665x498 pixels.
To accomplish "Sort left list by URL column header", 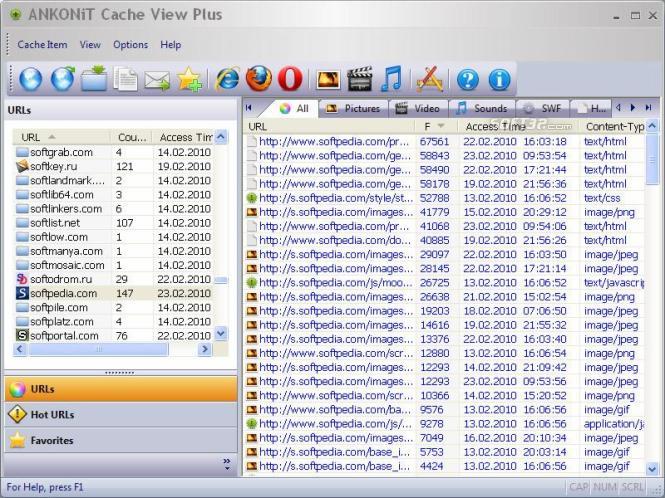I will [x=62, y=137].
